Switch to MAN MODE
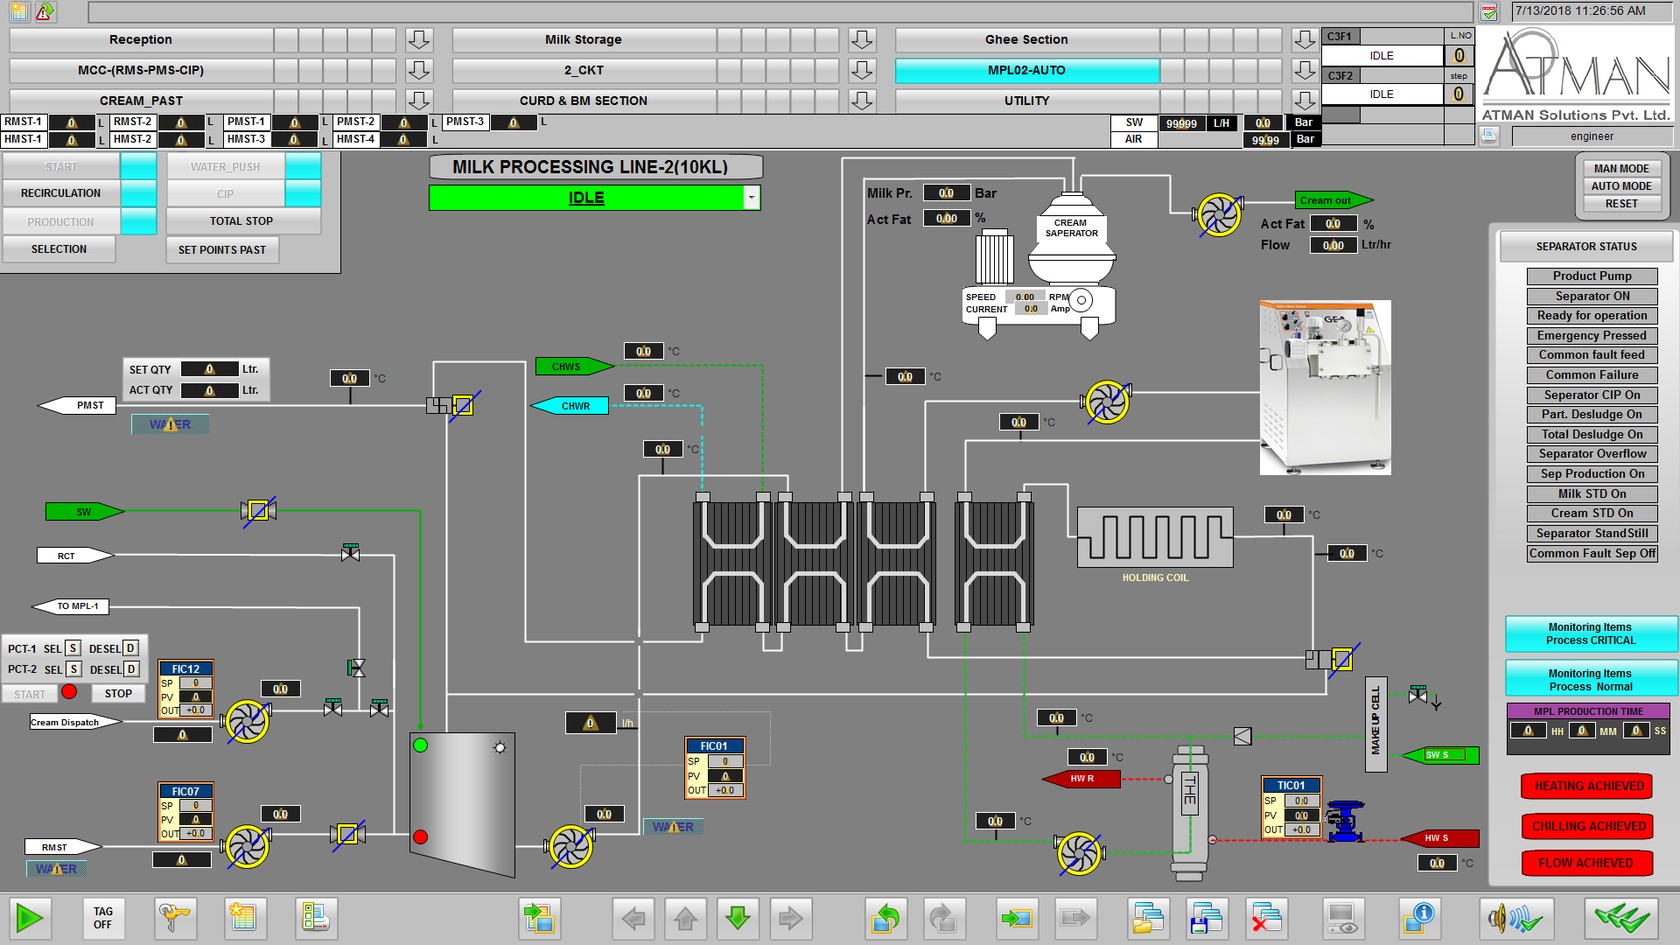The height and width of the screenshot is (945, 1680). (x=1621, y=169)
